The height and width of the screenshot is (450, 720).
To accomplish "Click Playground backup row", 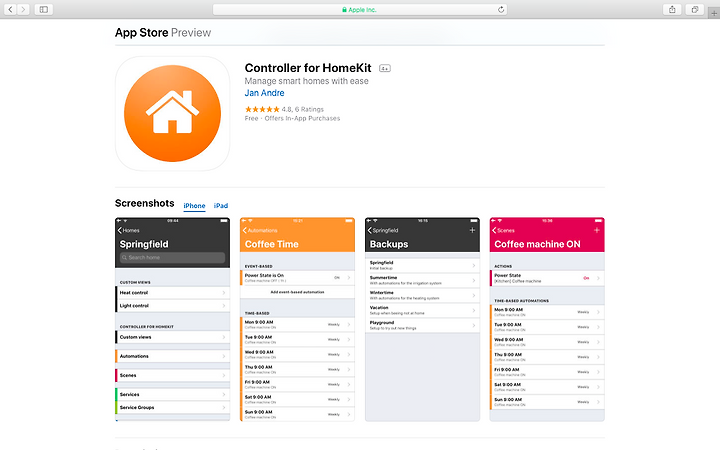I will point(422,325).
